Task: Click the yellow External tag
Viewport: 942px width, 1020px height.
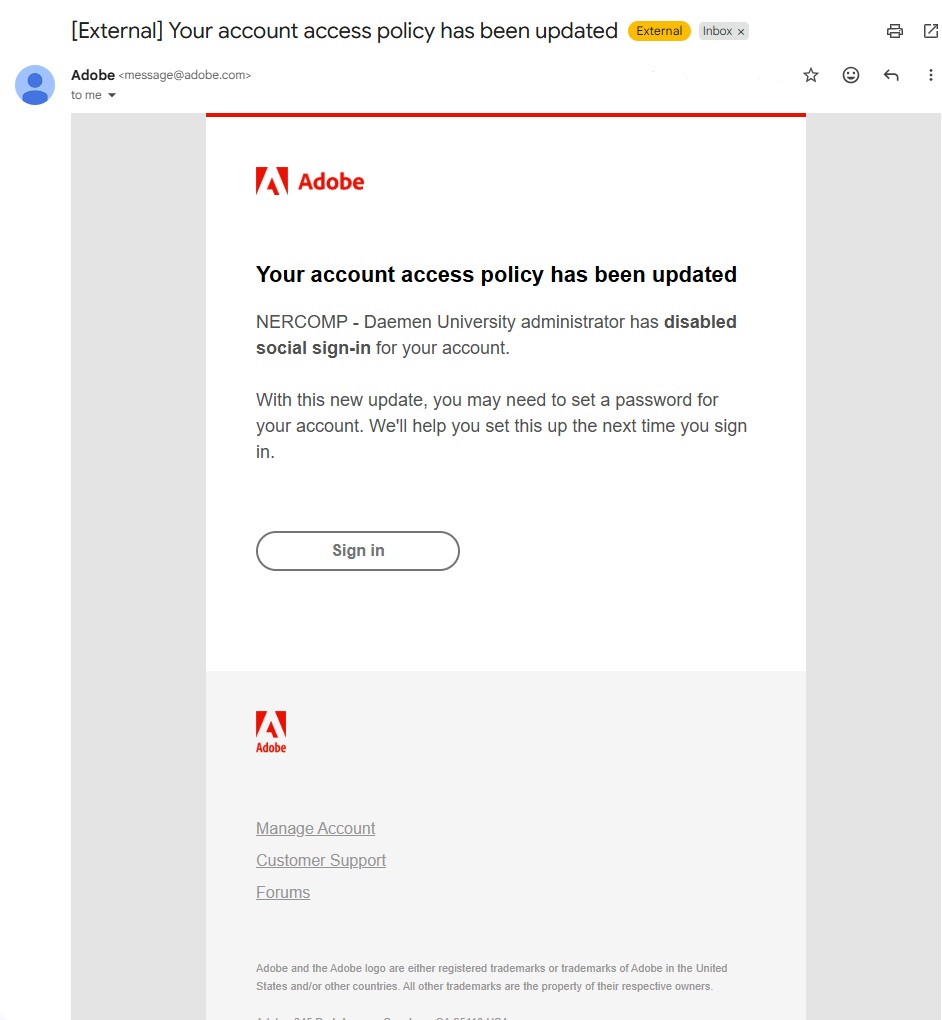Action: [x=659, y=31]
